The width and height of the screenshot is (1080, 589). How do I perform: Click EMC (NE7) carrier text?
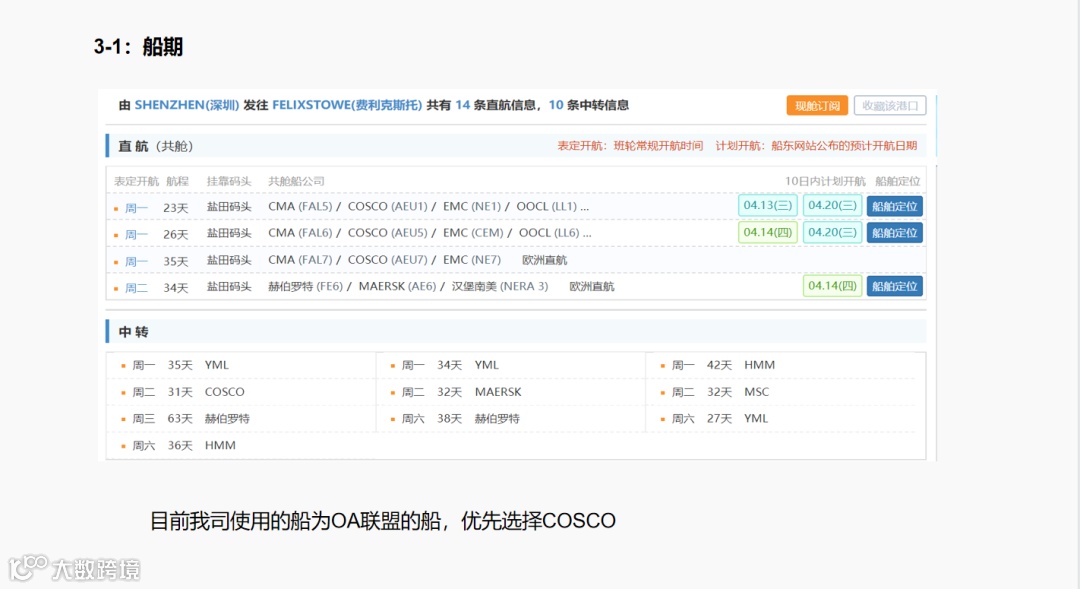pyautogui.click(x=472, y=260)
